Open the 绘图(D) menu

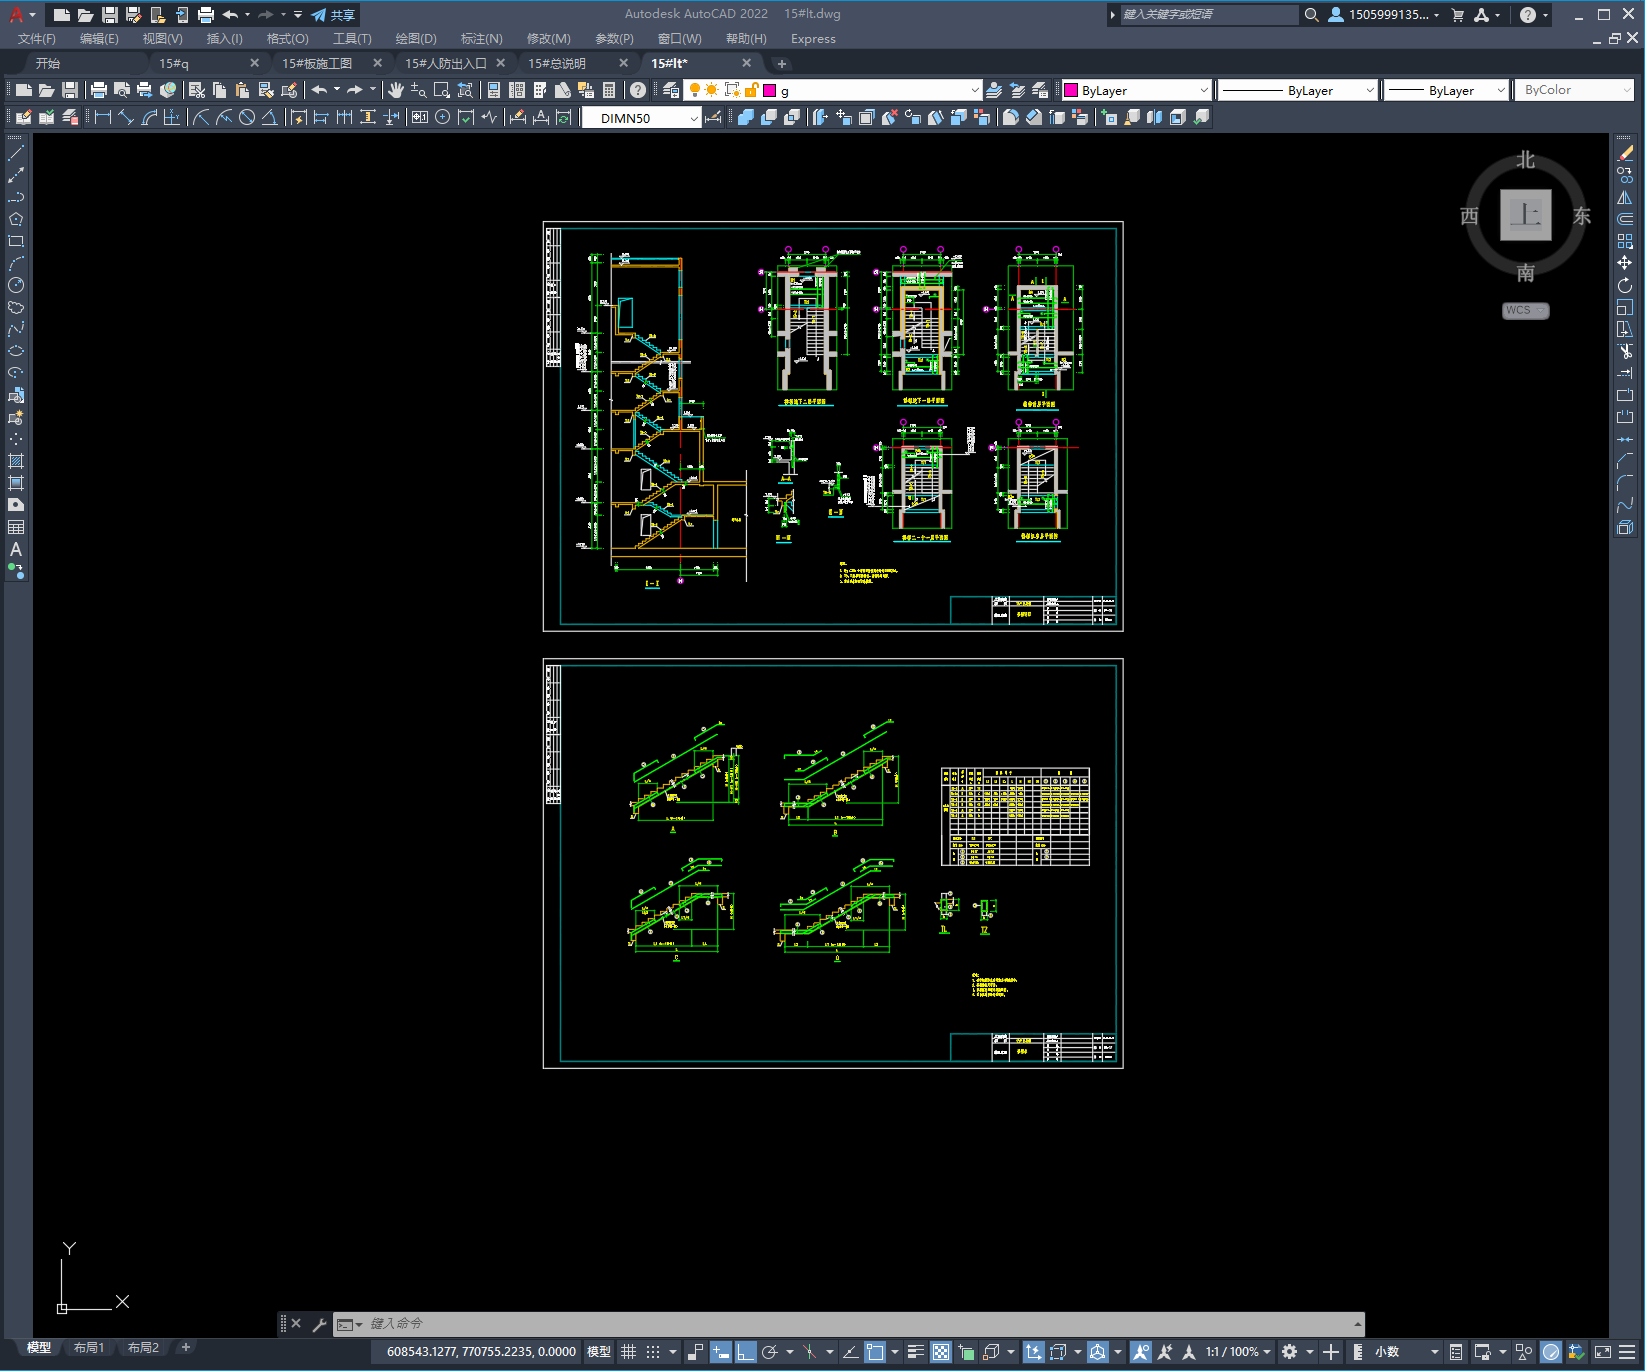coord(416,39)
